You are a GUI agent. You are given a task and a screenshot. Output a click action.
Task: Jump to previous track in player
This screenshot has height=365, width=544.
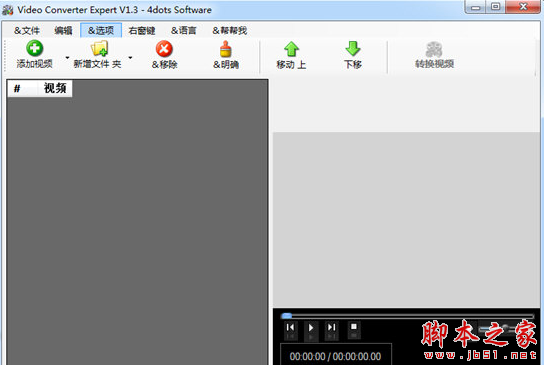click(291, 329)
